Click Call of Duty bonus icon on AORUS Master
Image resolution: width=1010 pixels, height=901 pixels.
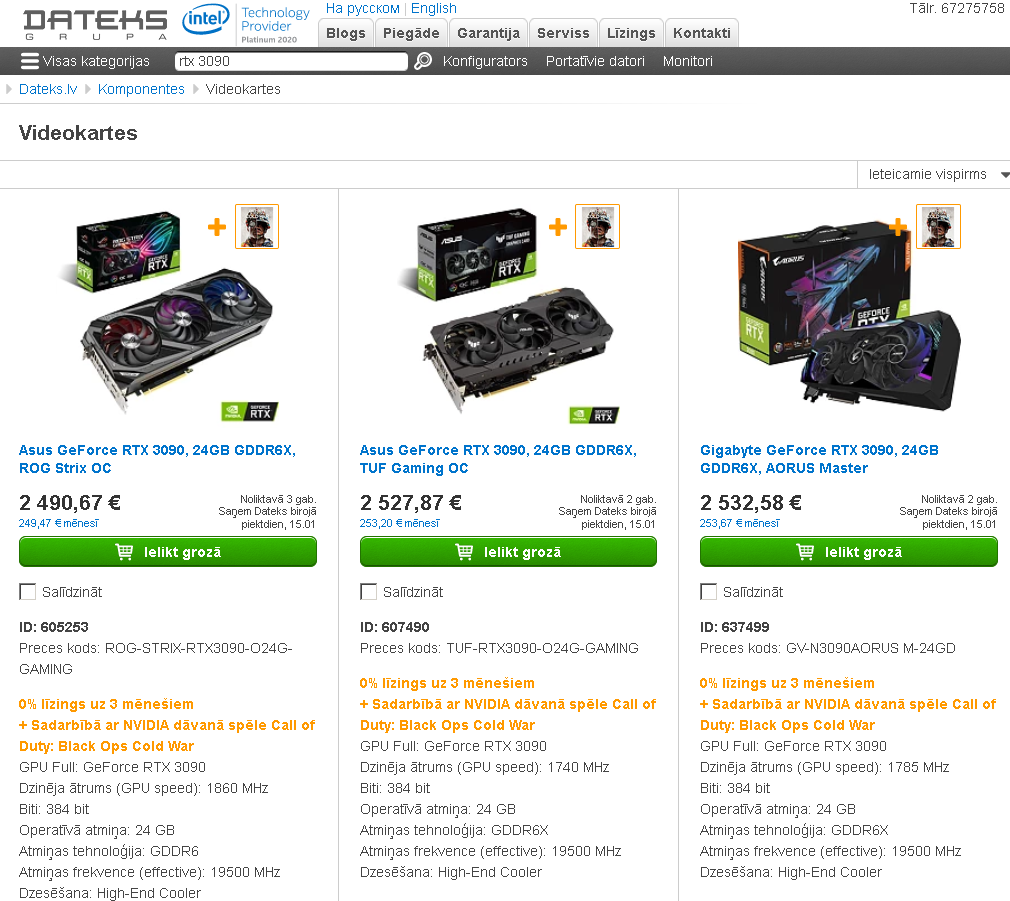(938, 226)
